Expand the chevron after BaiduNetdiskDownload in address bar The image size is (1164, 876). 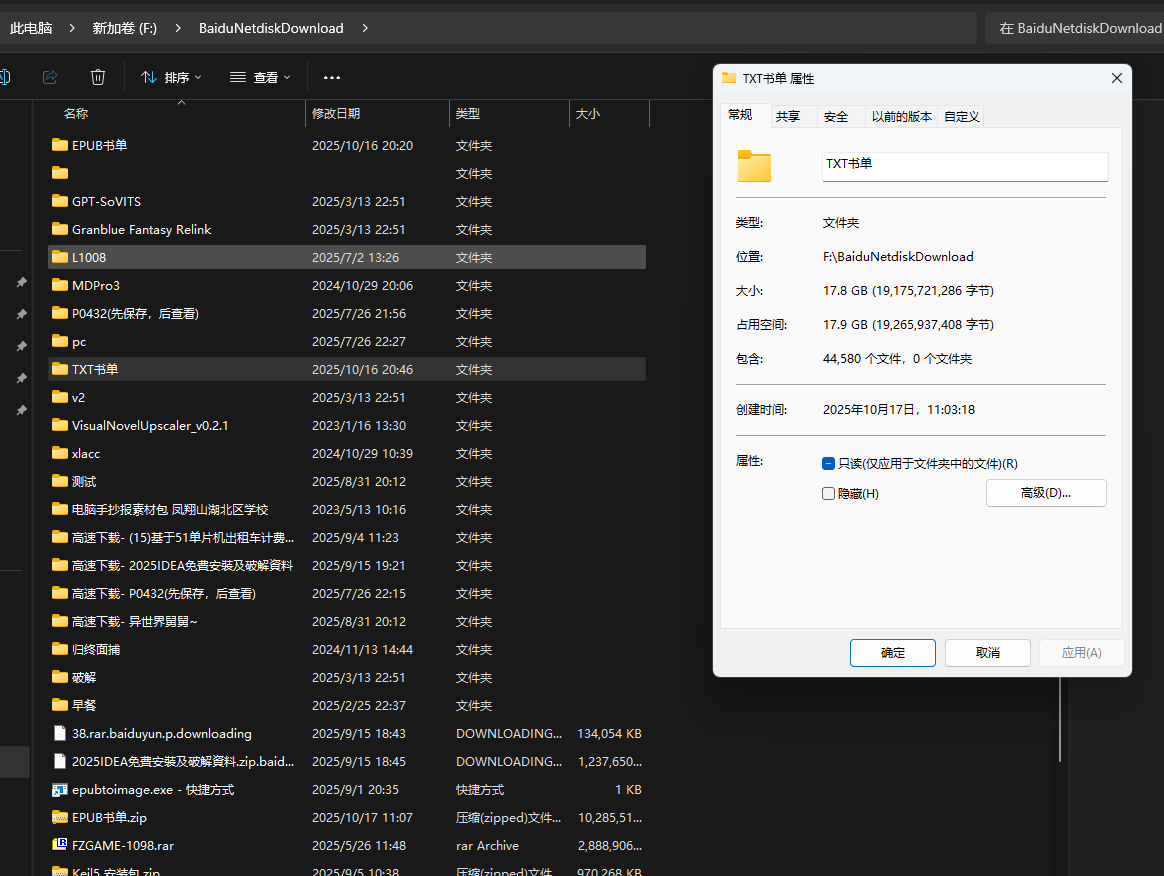point(365,28)
